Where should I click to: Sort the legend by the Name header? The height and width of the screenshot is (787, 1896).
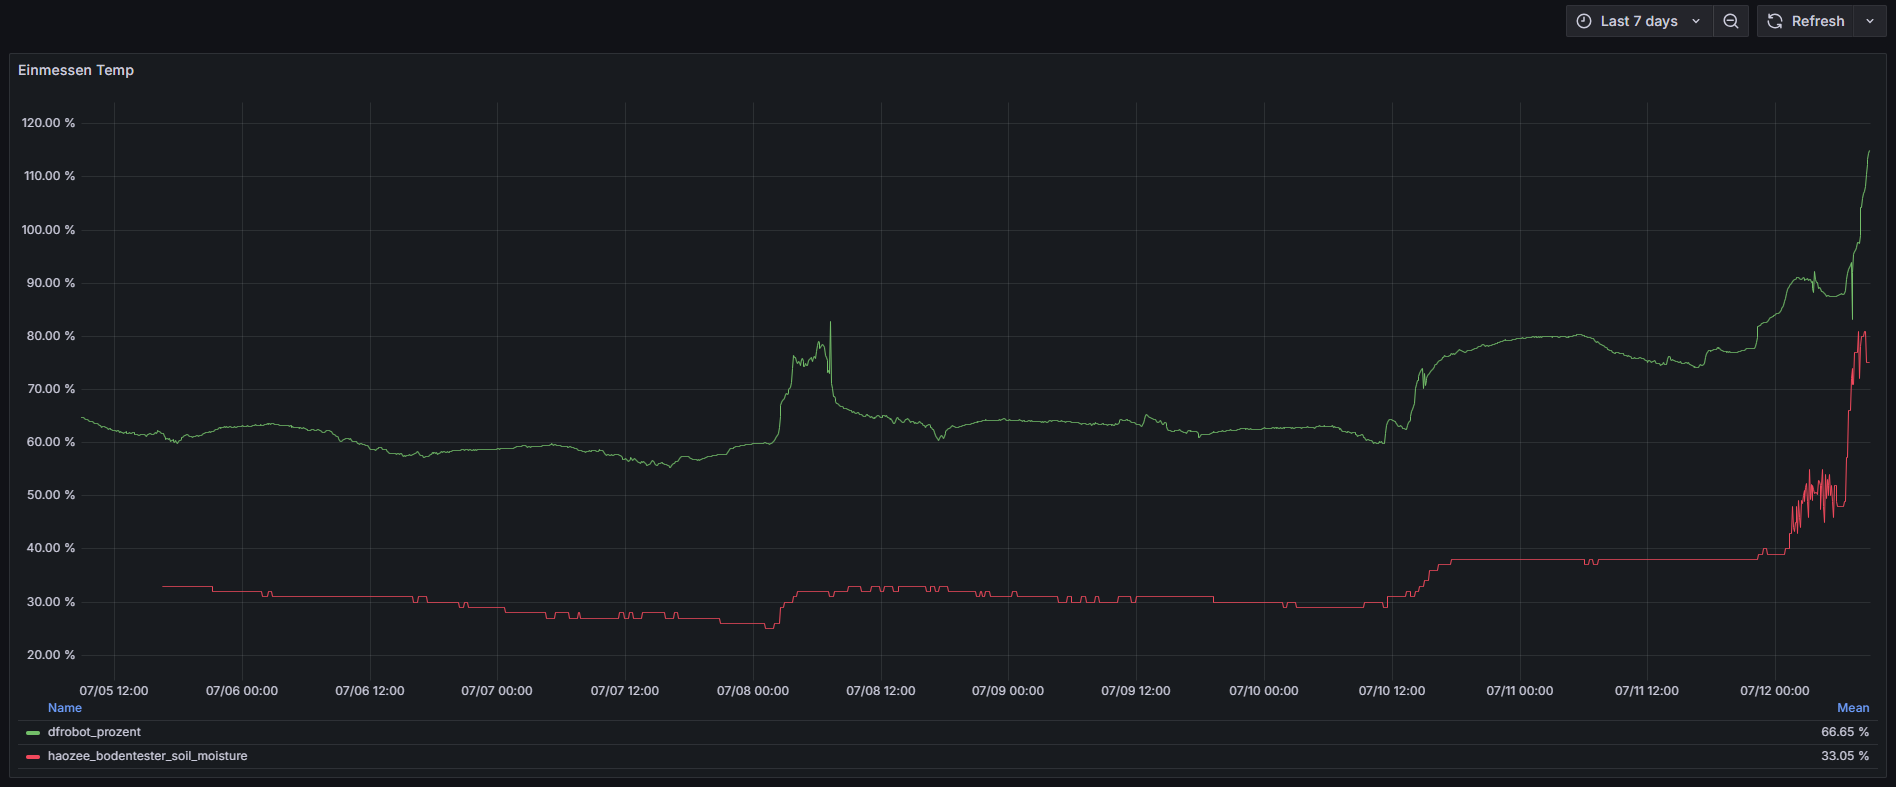pyautogui.click(x=65, y=708)
